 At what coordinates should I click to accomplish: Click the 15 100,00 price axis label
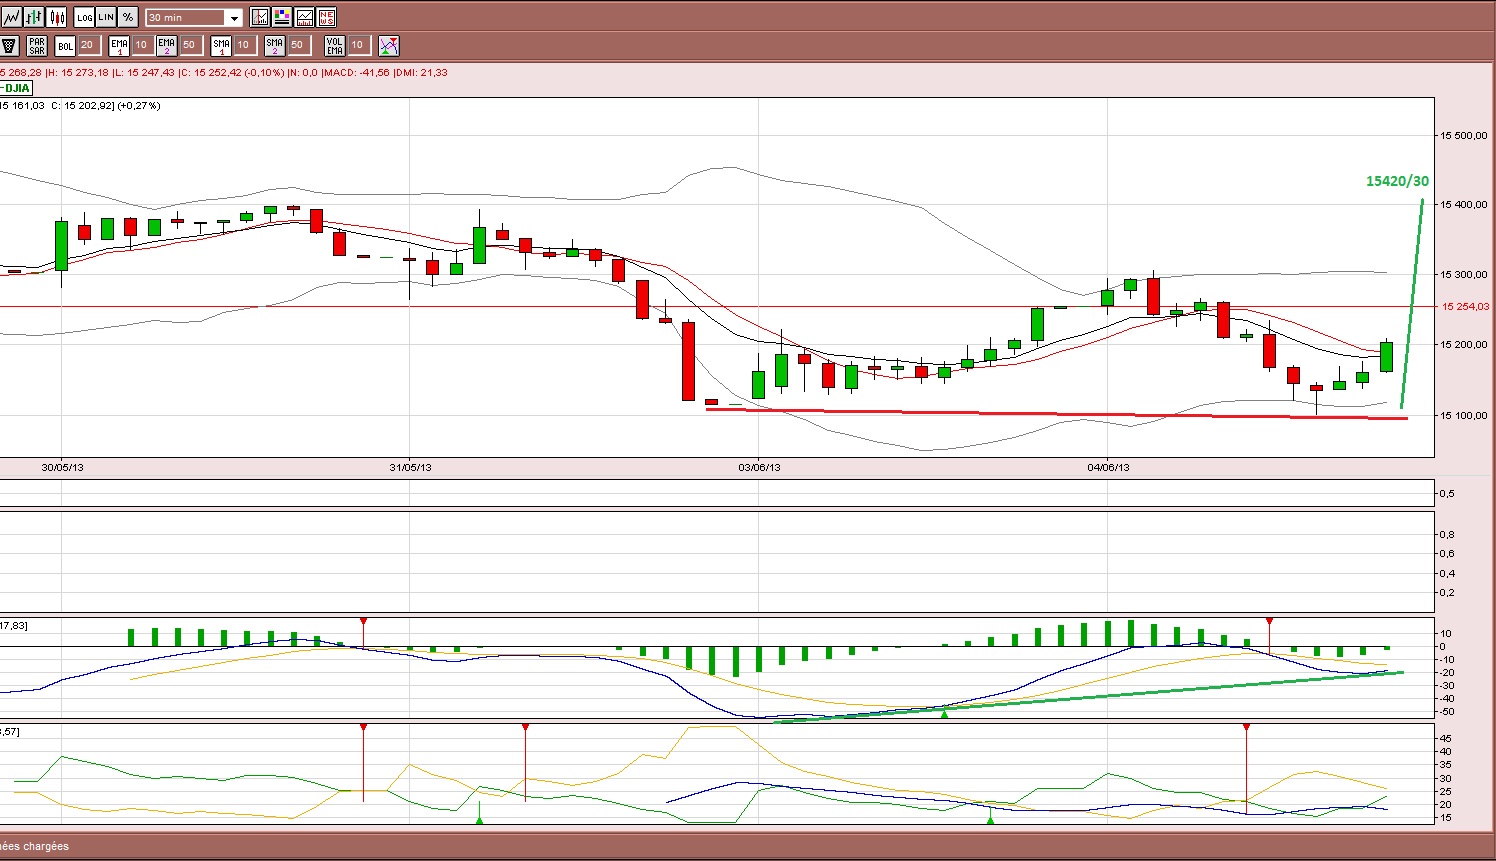tap(1464, 415)
